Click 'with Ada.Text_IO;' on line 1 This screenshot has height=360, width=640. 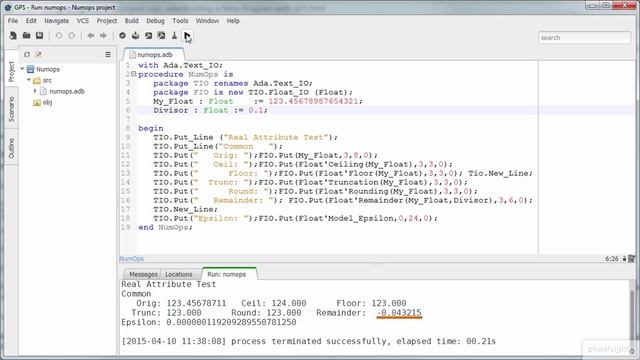click(180, 65)
